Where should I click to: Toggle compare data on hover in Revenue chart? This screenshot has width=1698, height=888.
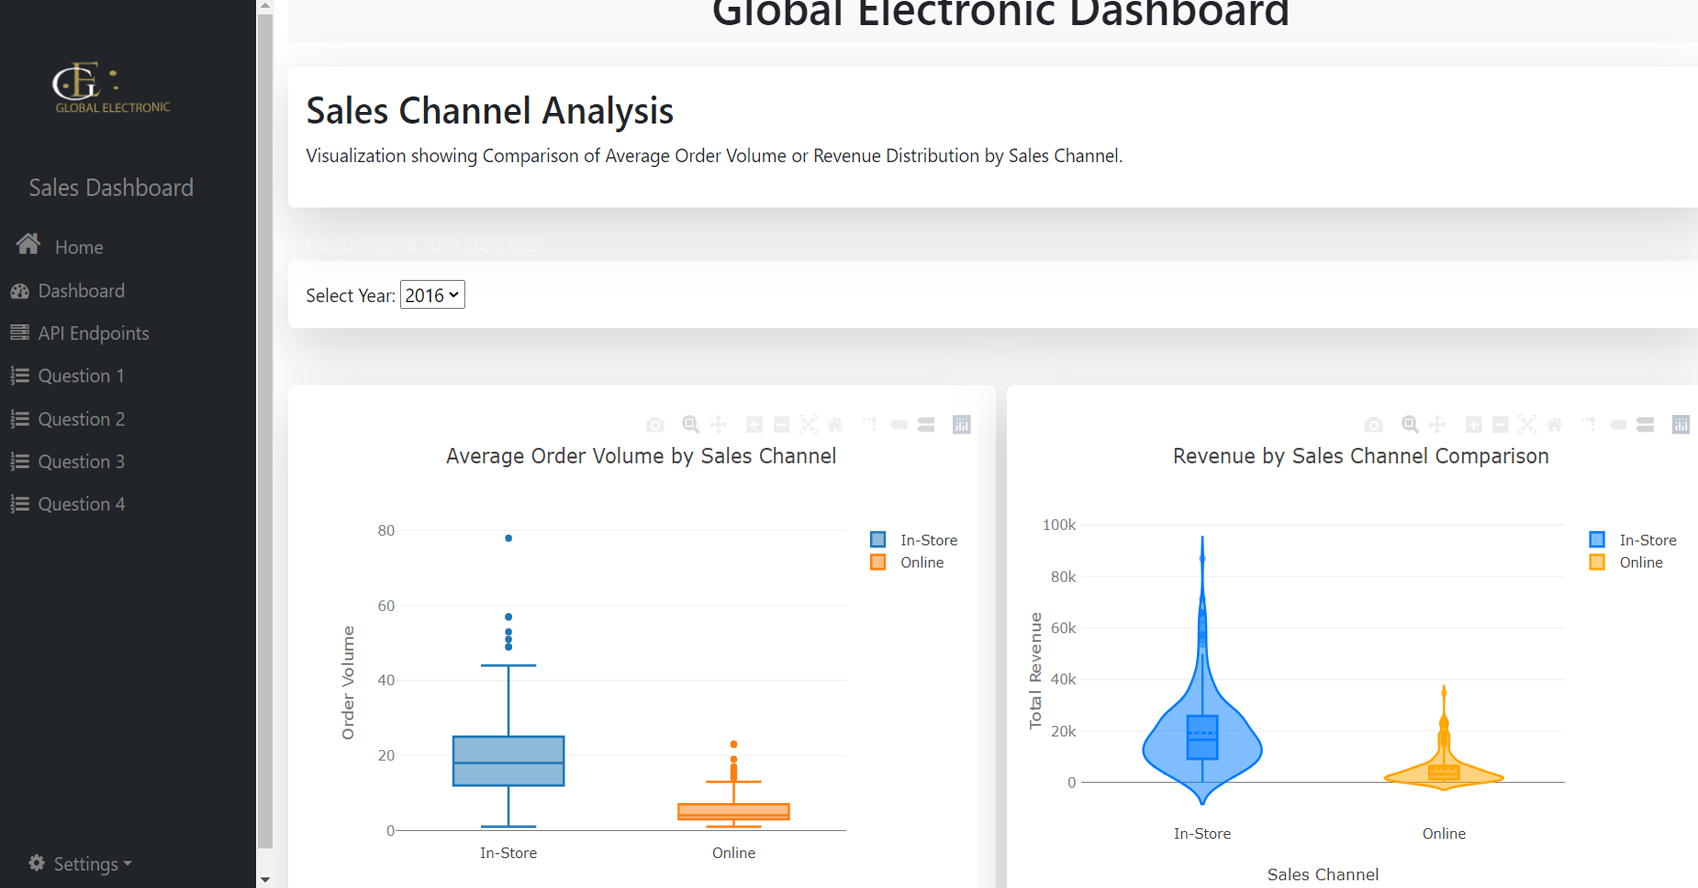coord(1645,425)
